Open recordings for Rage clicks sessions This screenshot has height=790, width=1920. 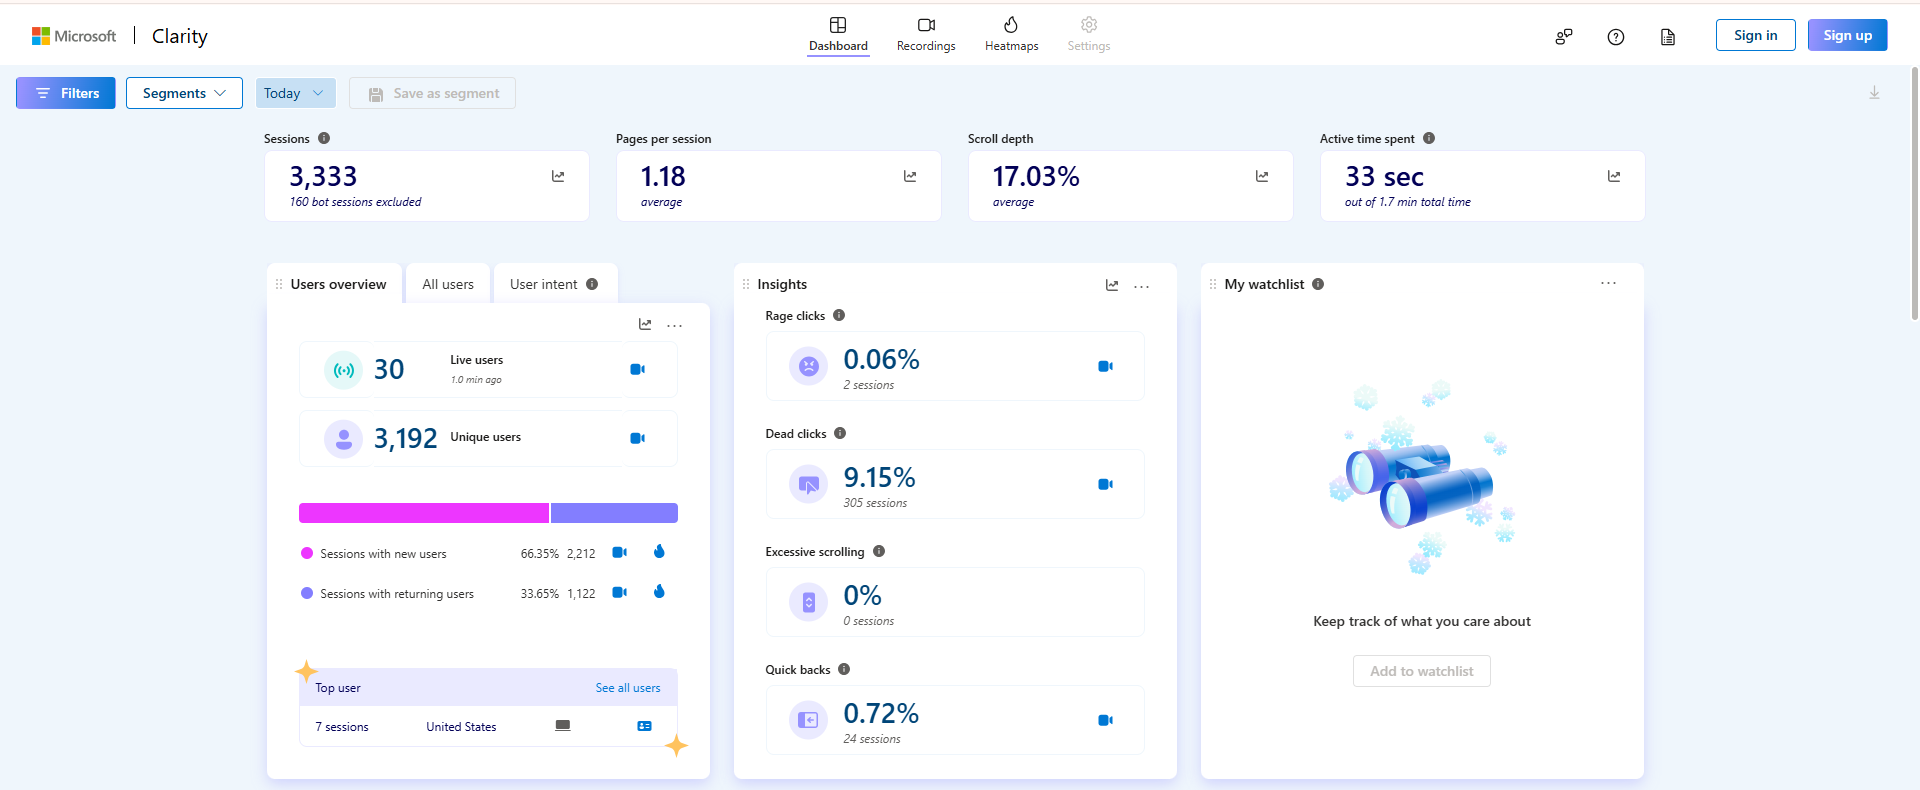(1105, 366)
